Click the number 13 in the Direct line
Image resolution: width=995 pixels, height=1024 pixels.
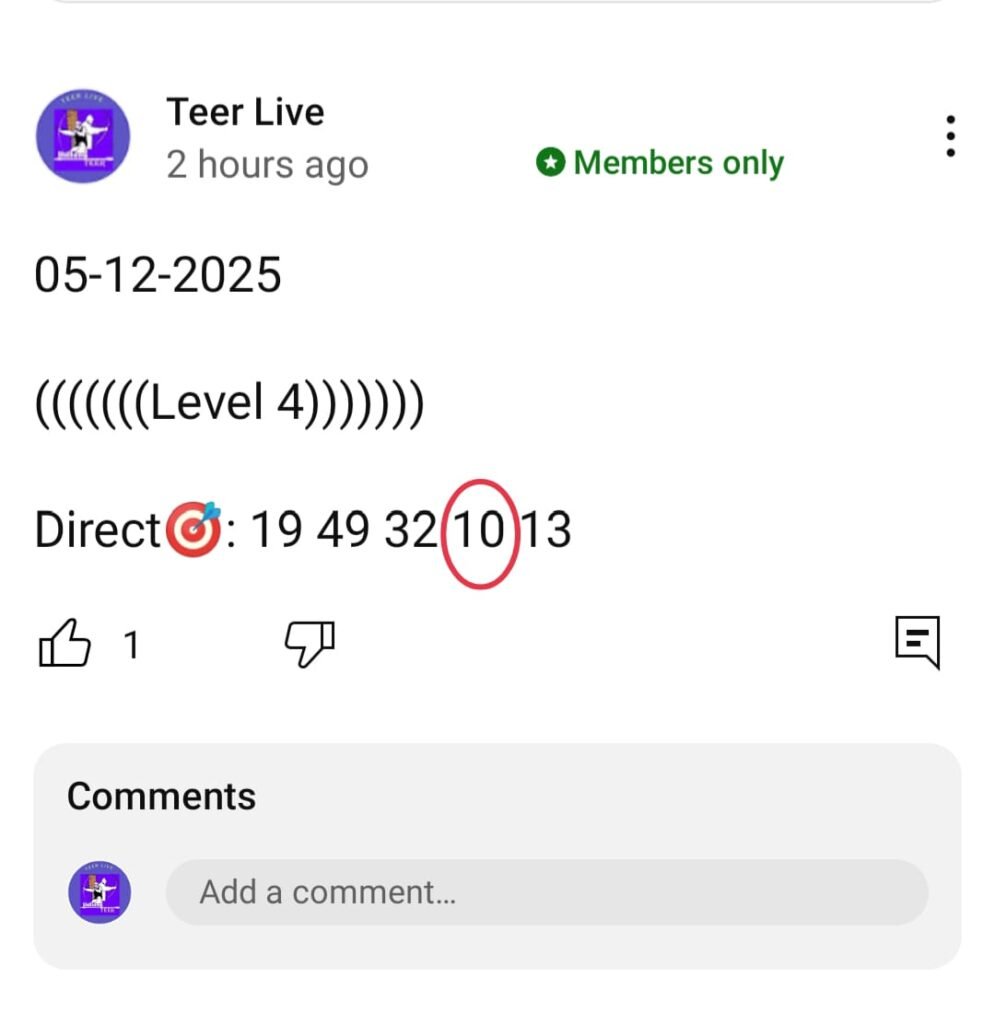coord(546,531)
